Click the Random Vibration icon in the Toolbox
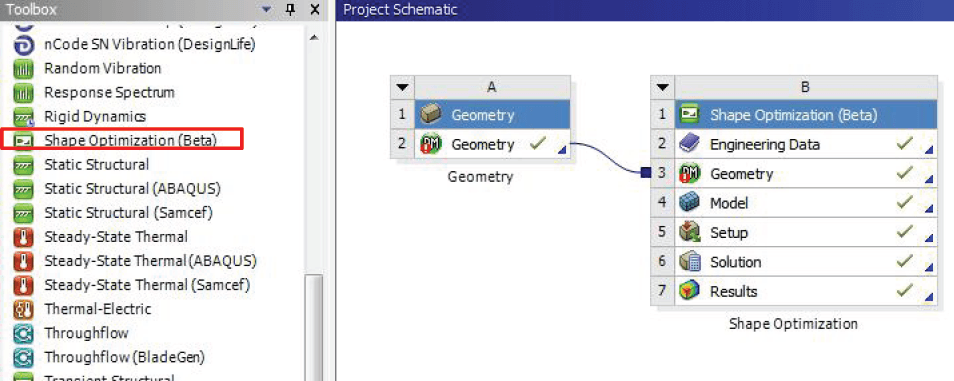 23,69
